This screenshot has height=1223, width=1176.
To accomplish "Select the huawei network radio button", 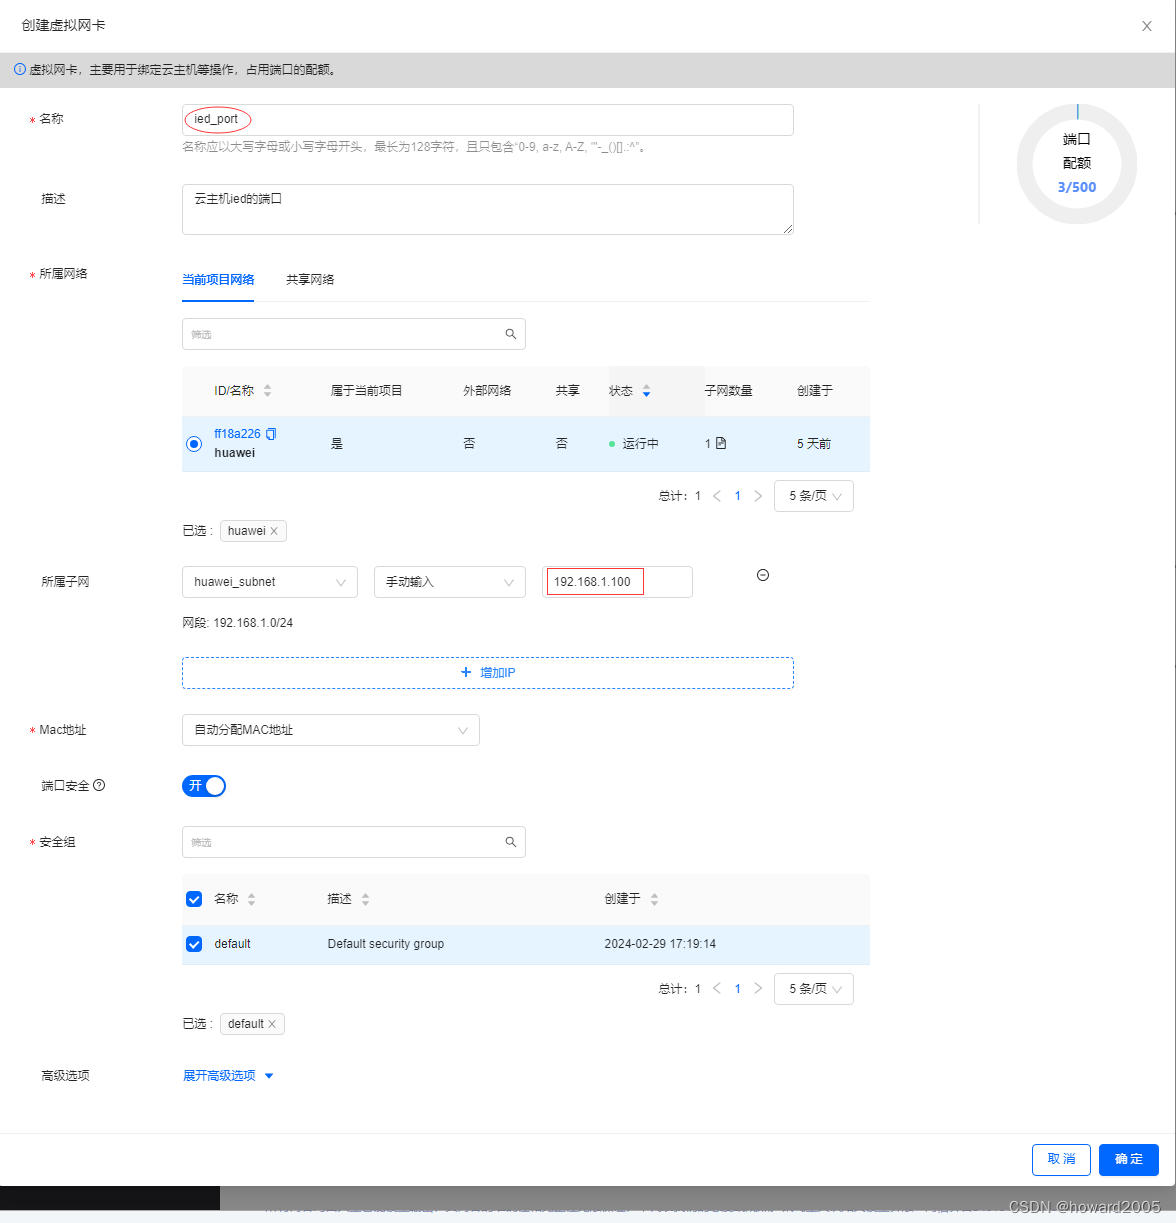I will (x=194, y=444).
